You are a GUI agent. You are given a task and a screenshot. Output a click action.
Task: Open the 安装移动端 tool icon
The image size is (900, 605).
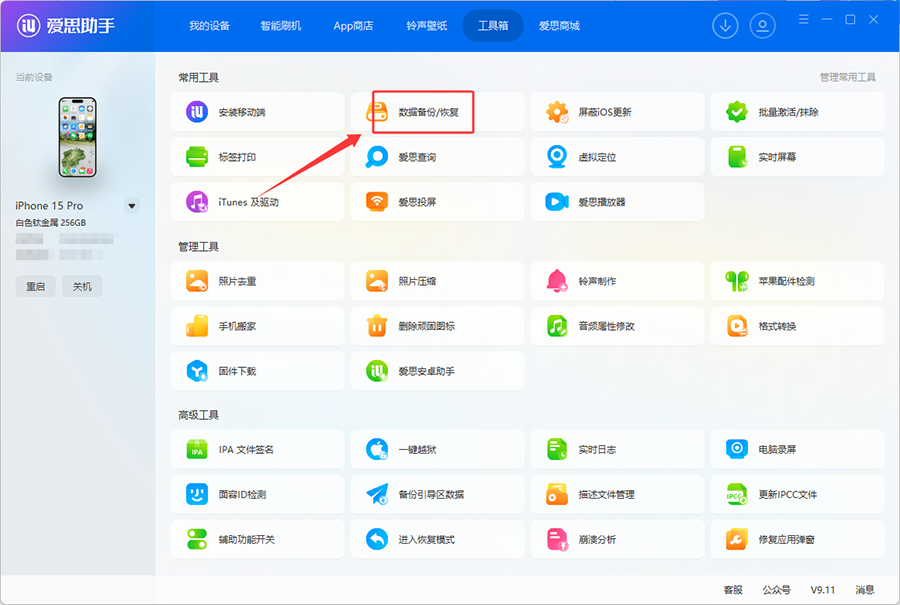197,112
